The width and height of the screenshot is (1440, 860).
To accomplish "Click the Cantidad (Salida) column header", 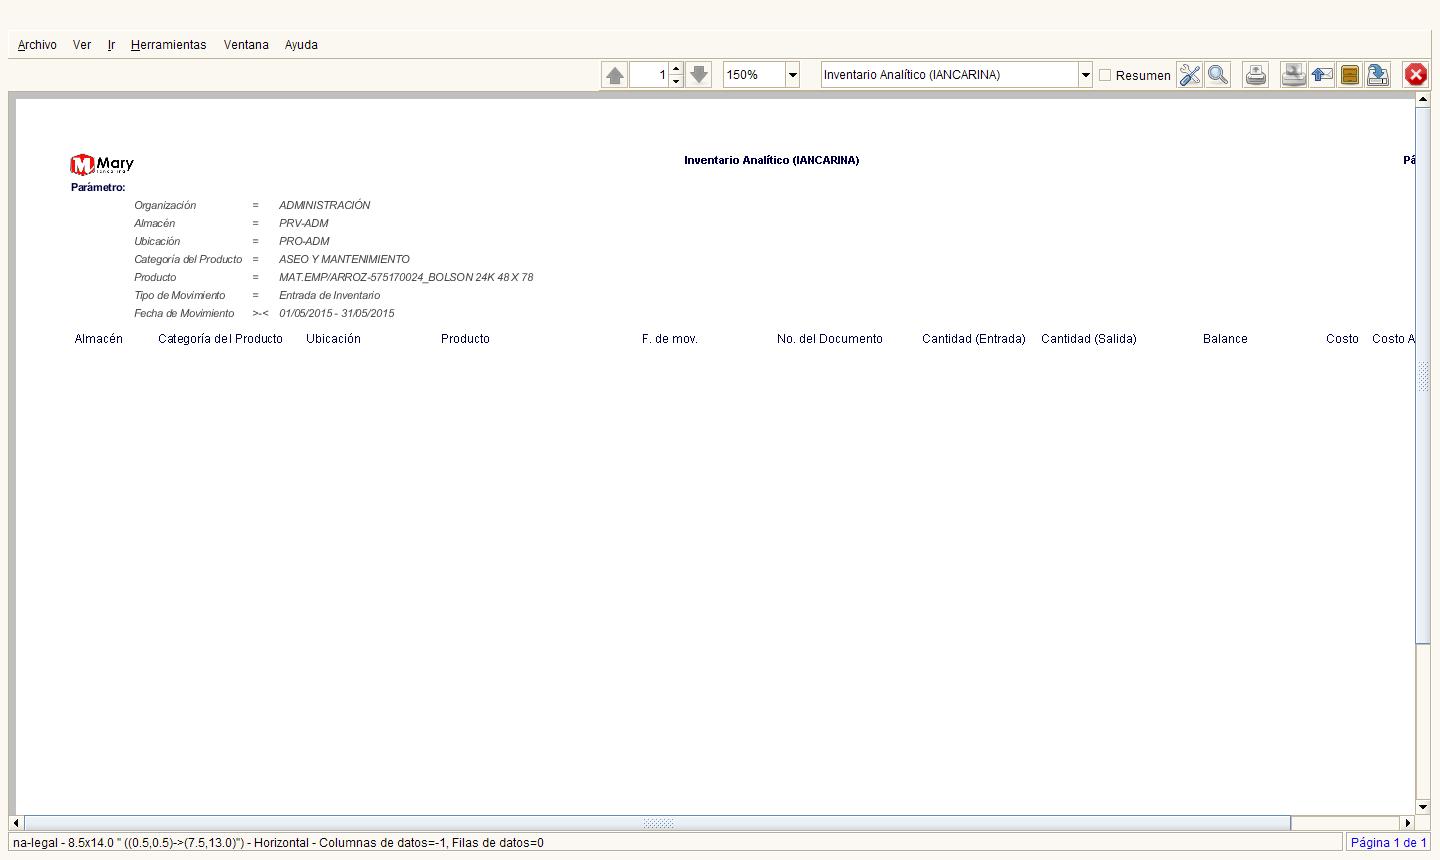I will tap(1089, 339).
